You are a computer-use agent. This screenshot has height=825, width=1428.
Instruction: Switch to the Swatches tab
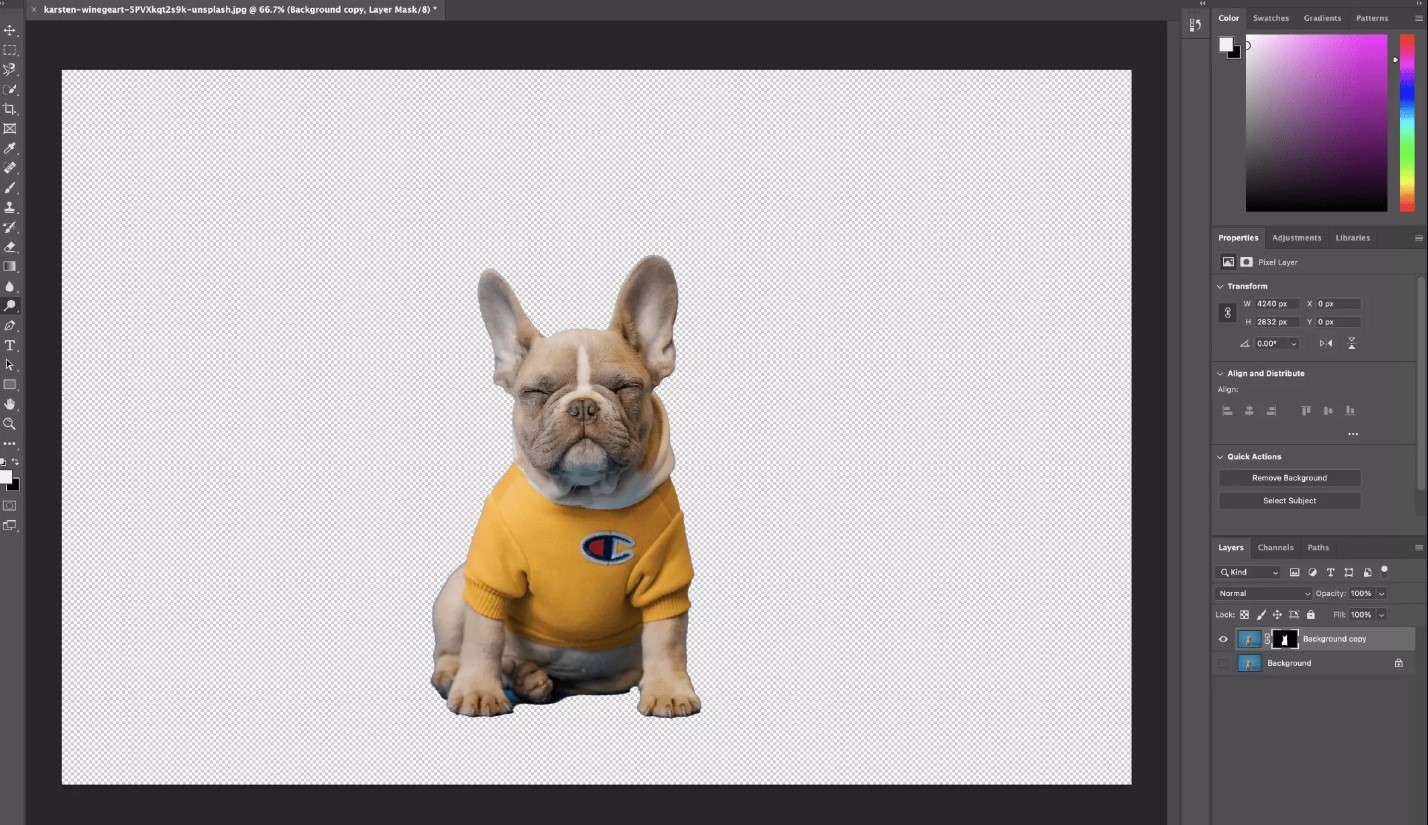click(1271, 18)
